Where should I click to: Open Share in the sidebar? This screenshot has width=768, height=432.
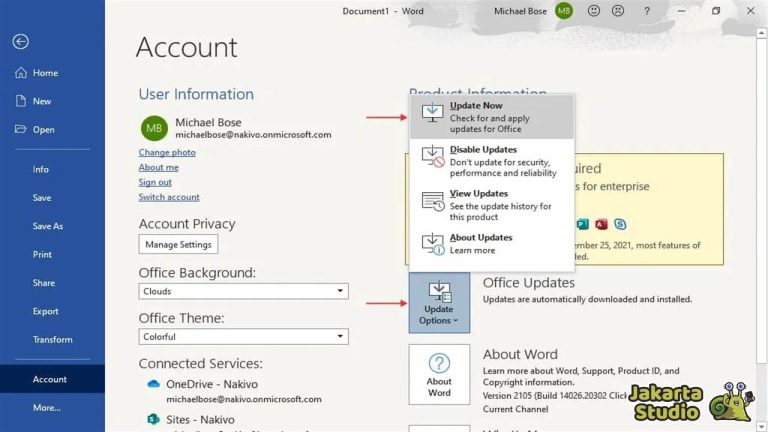click(44, 283)
